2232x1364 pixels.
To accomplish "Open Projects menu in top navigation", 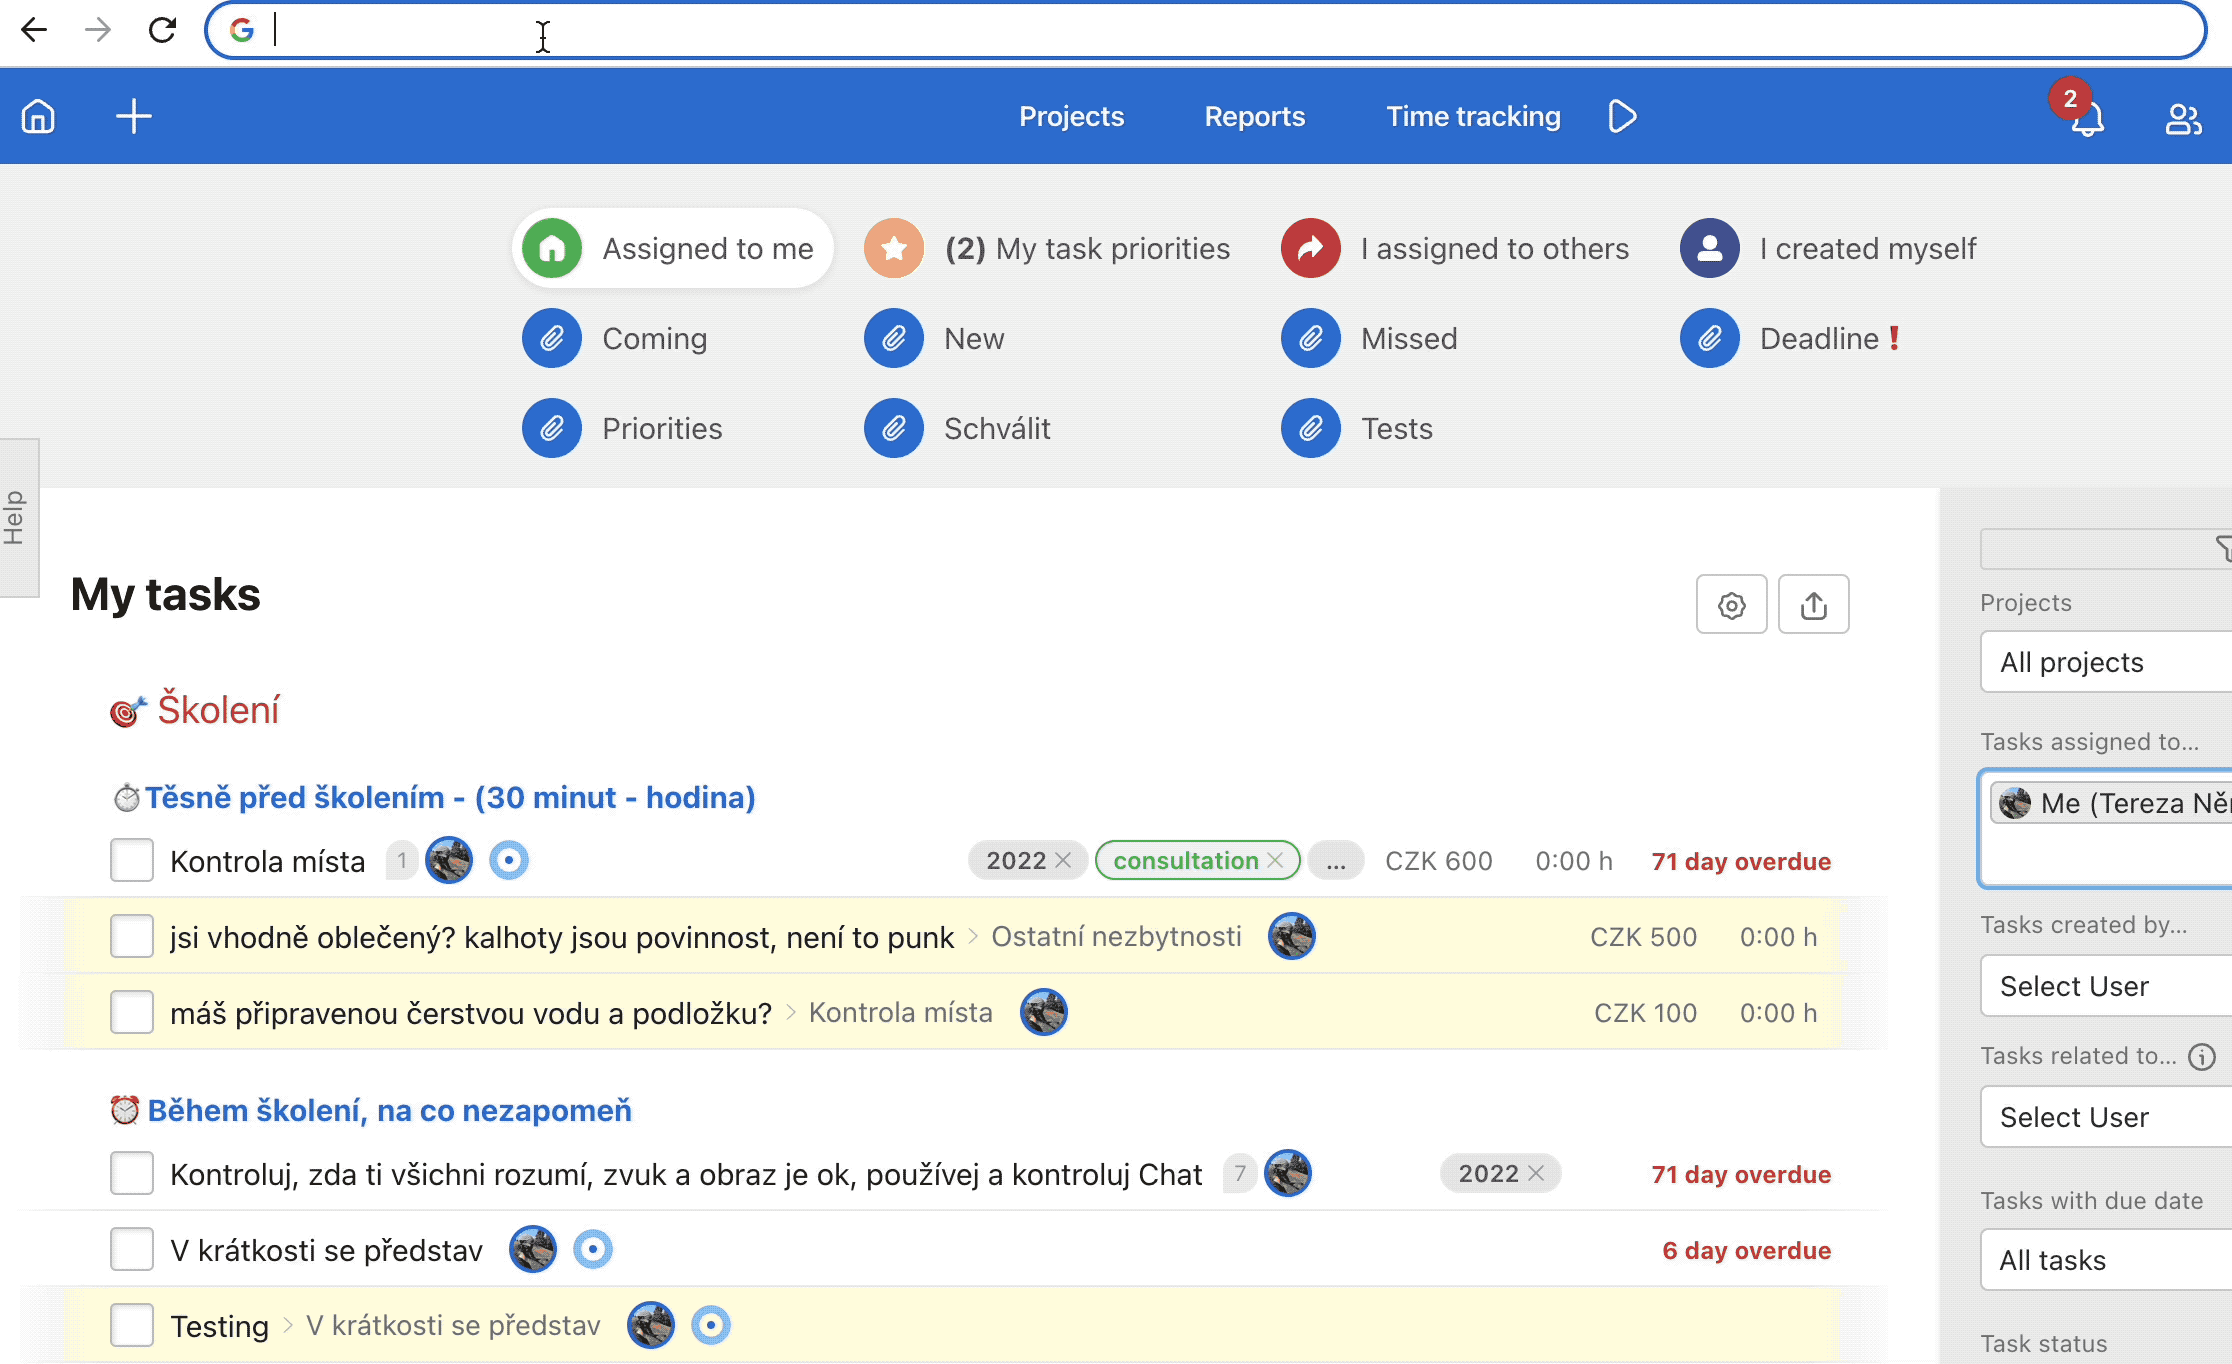I will 1071,116.
